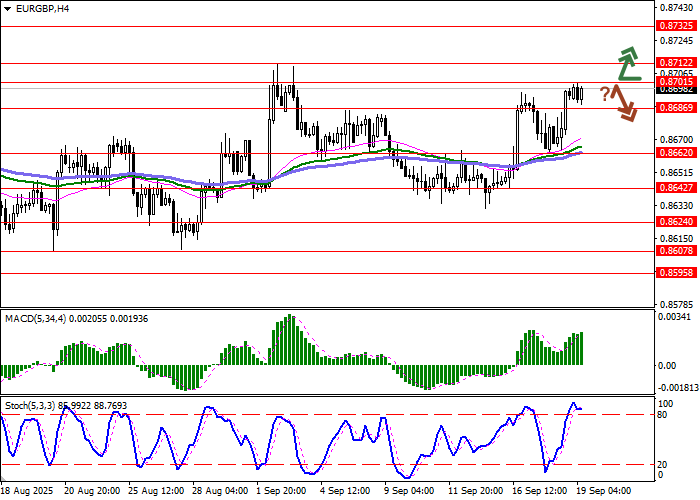Click the 0.87325 red price level tag
This screenshot has width=700, height=500.
click(x=675, y=25)
